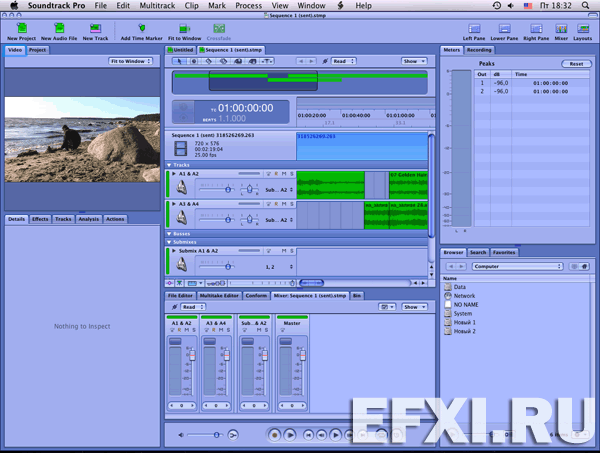Arm record on track A3 & A4
The image size is (600, 453).
(x=276, y=204)
